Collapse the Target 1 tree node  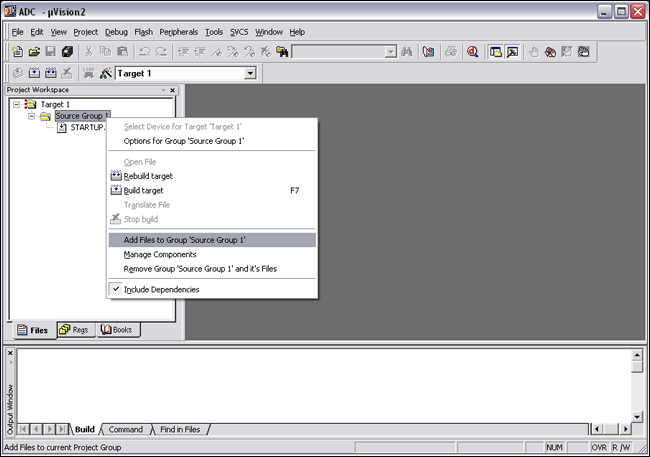17,104
